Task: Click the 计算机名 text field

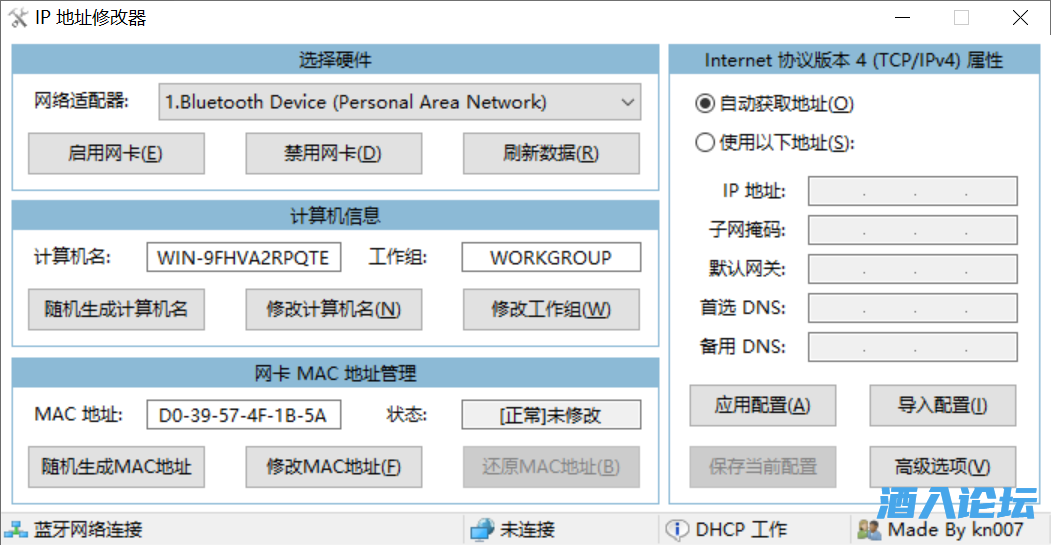Action: pos(243,258)
